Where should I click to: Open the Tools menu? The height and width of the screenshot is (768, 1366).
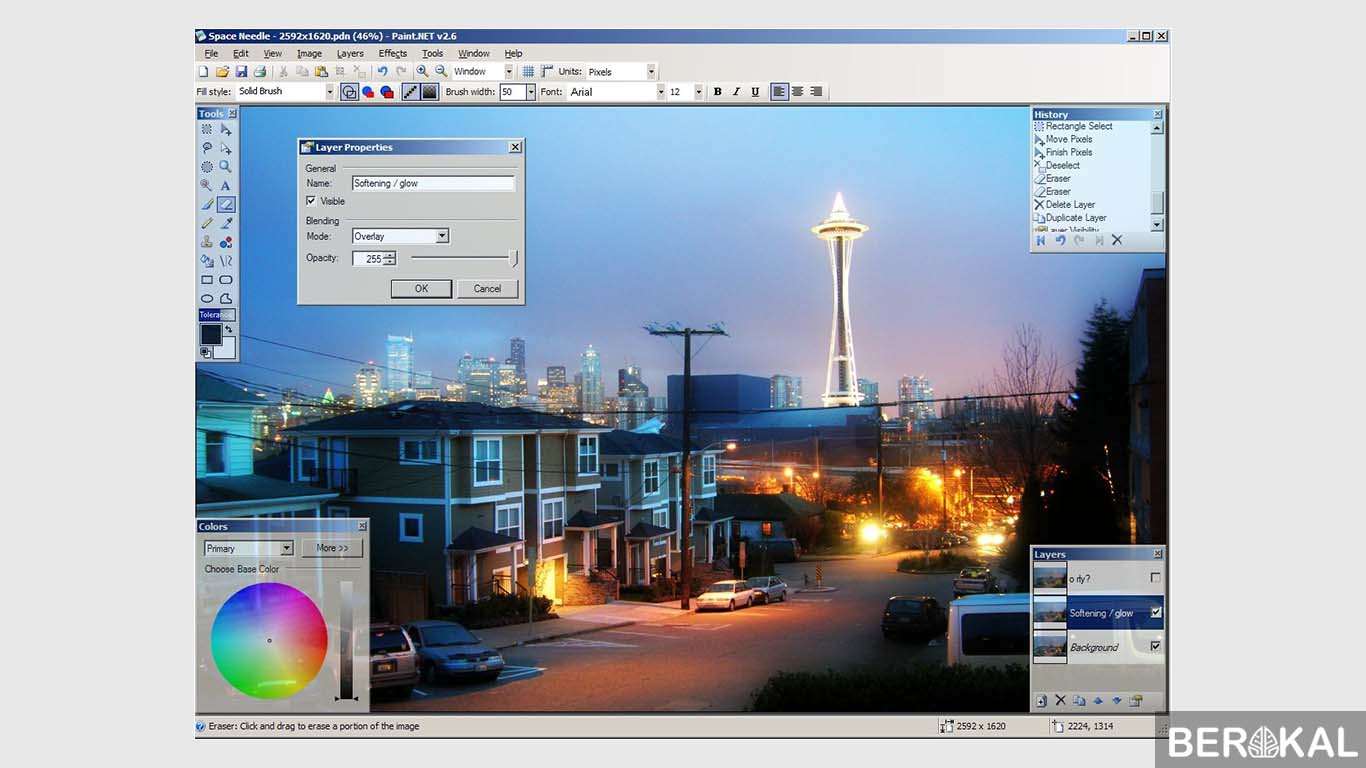pyautogui.click(x=432, y=53)
